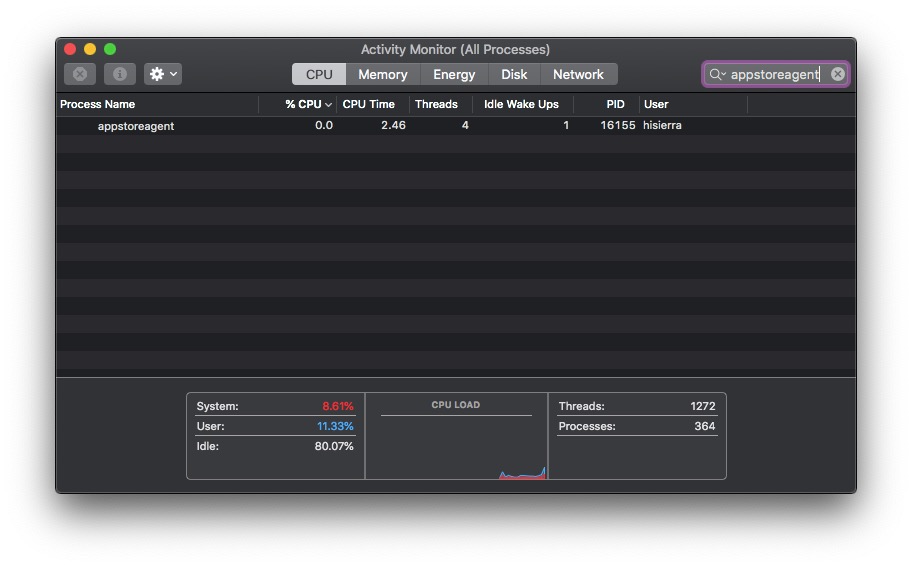912x567 pixels.
Task: Click the Processes total 364
Action: 704,426
